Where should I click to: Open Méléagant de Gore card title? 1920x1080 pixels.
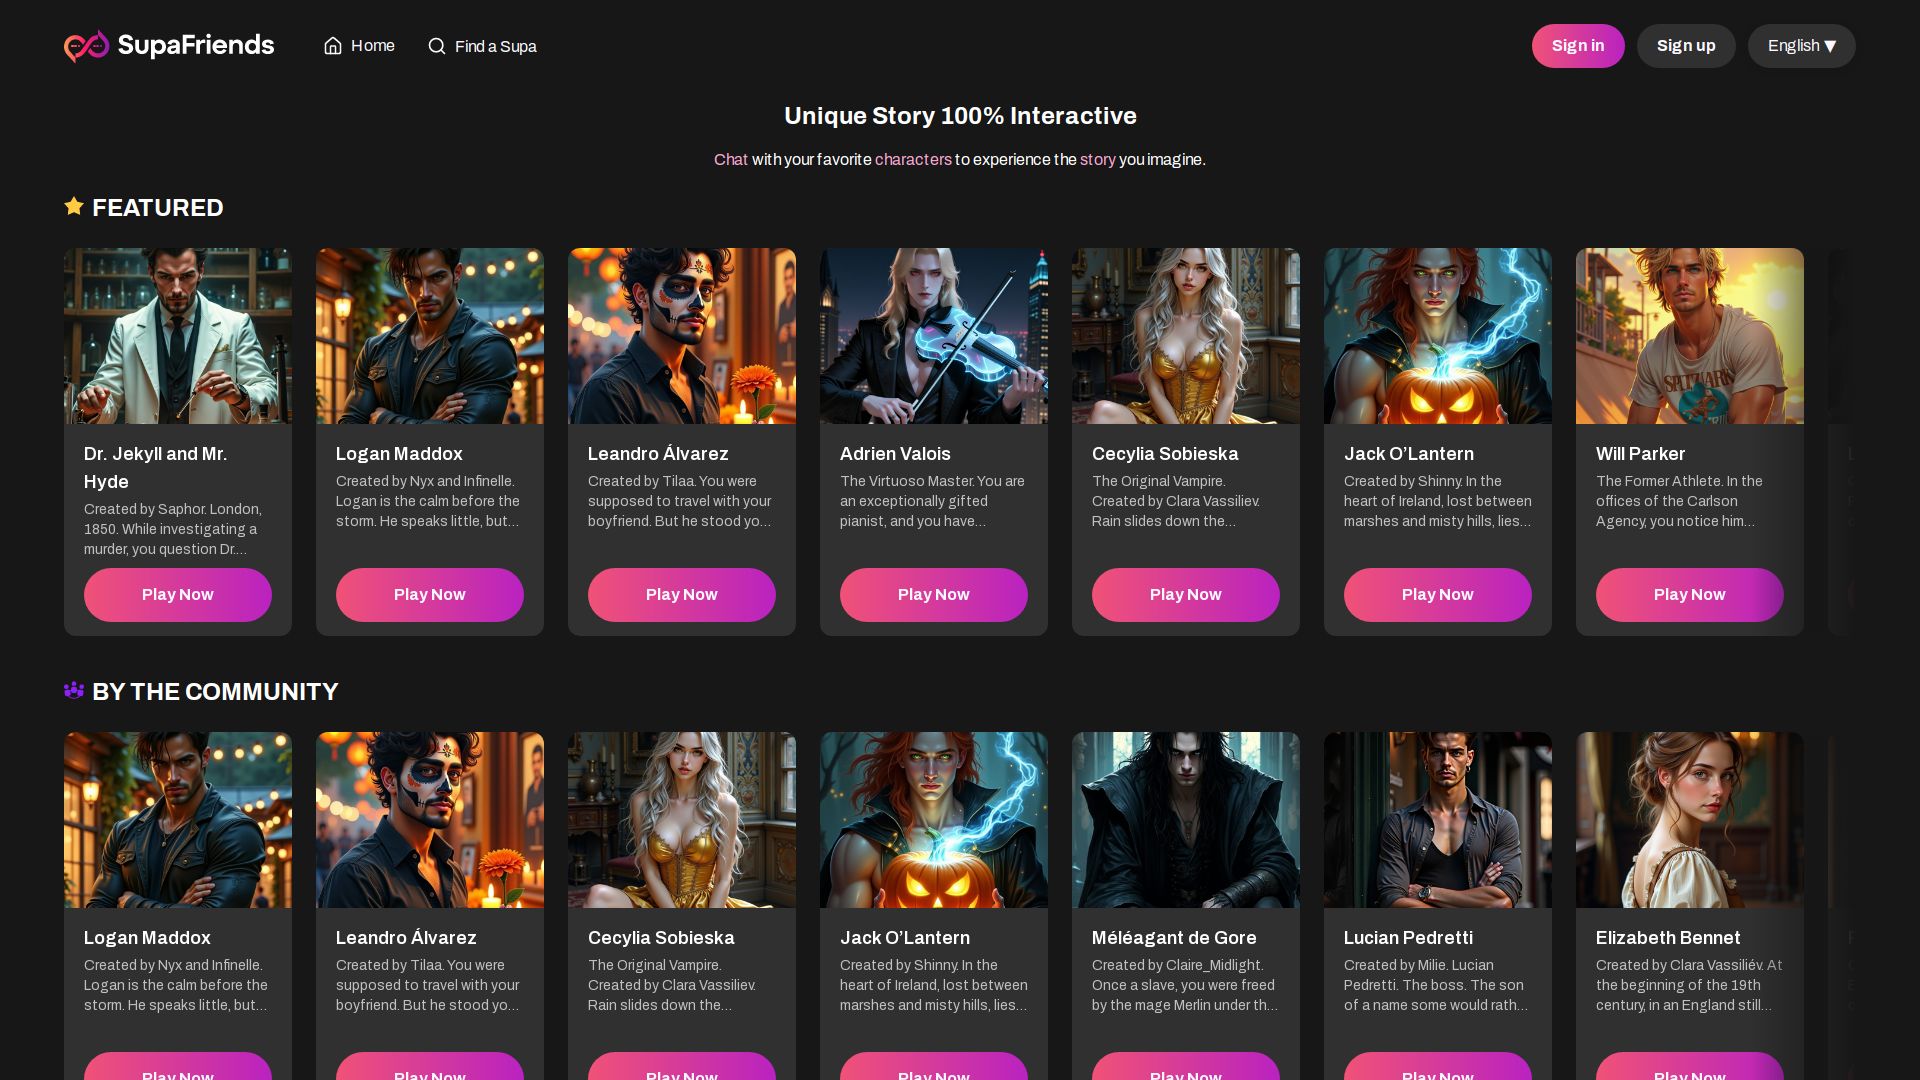[x=1174, y=938]
